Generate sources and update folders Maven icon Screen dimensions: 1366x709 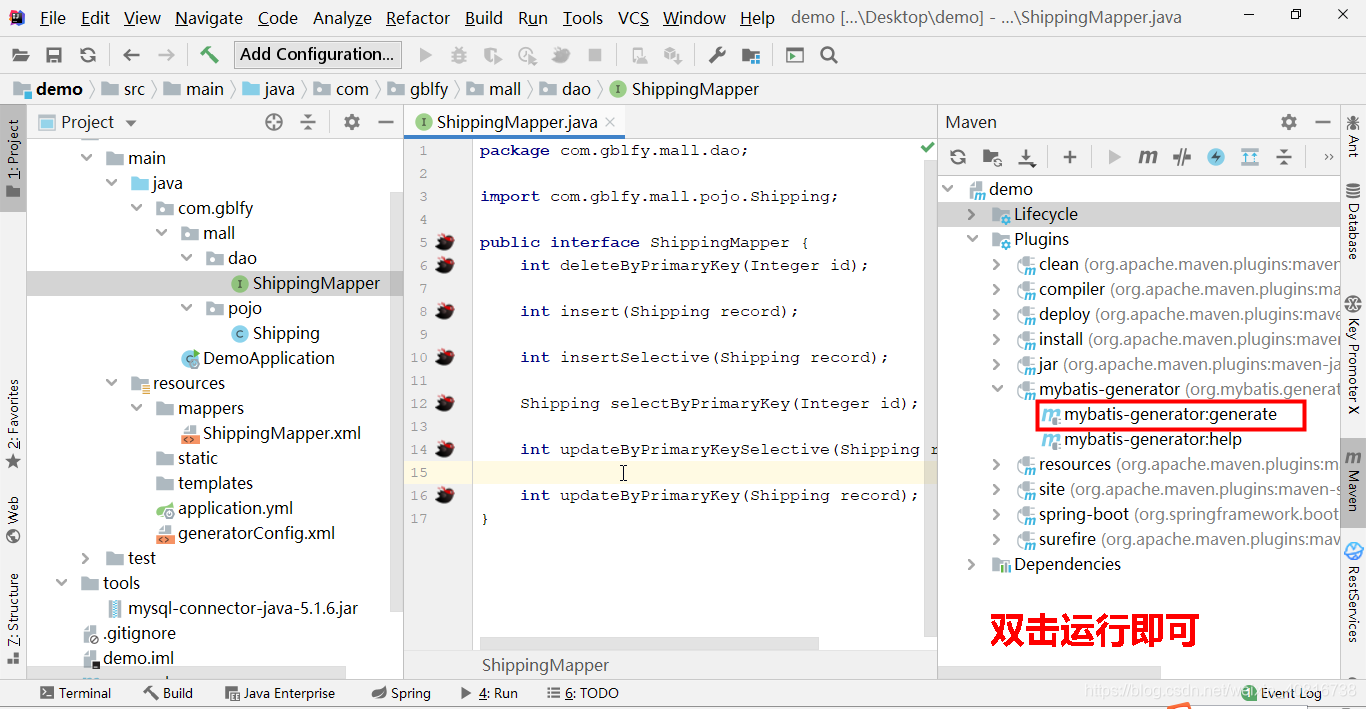click(992, 157)
